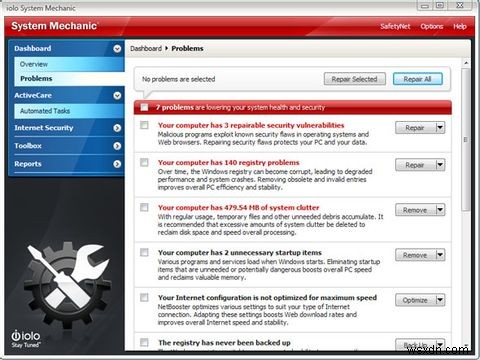Open Options in the header

pyautogui.click(x=432, y=26)
